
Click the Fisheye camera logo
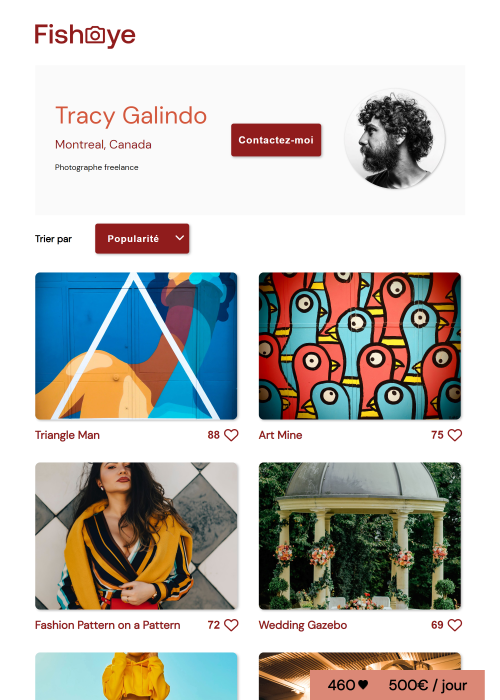tap(85, 35)
